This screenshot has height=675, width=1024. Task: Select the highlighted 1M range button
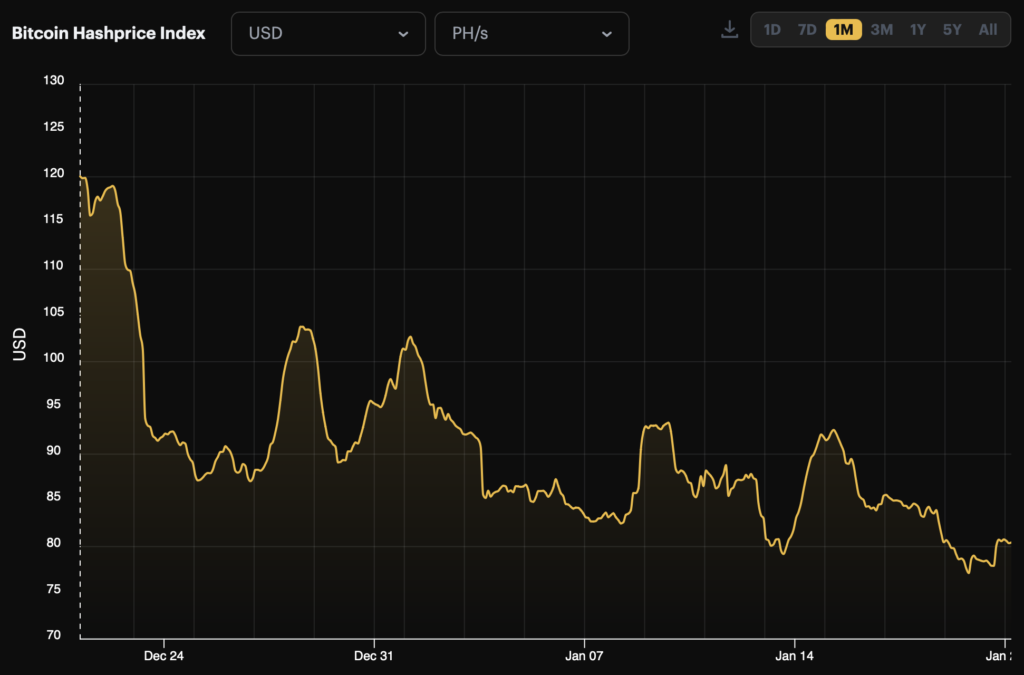point(843,30)
